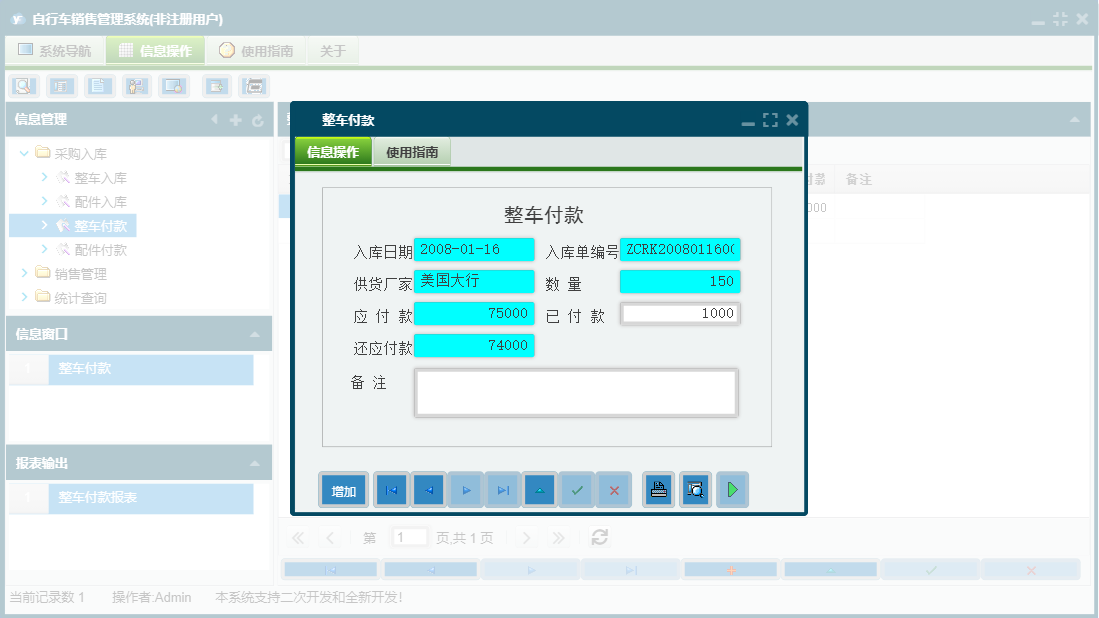The width and height of the screenshot is (1099, 618).
Task: Click the print icon in 整车付款 dialog
Action: 658,489
